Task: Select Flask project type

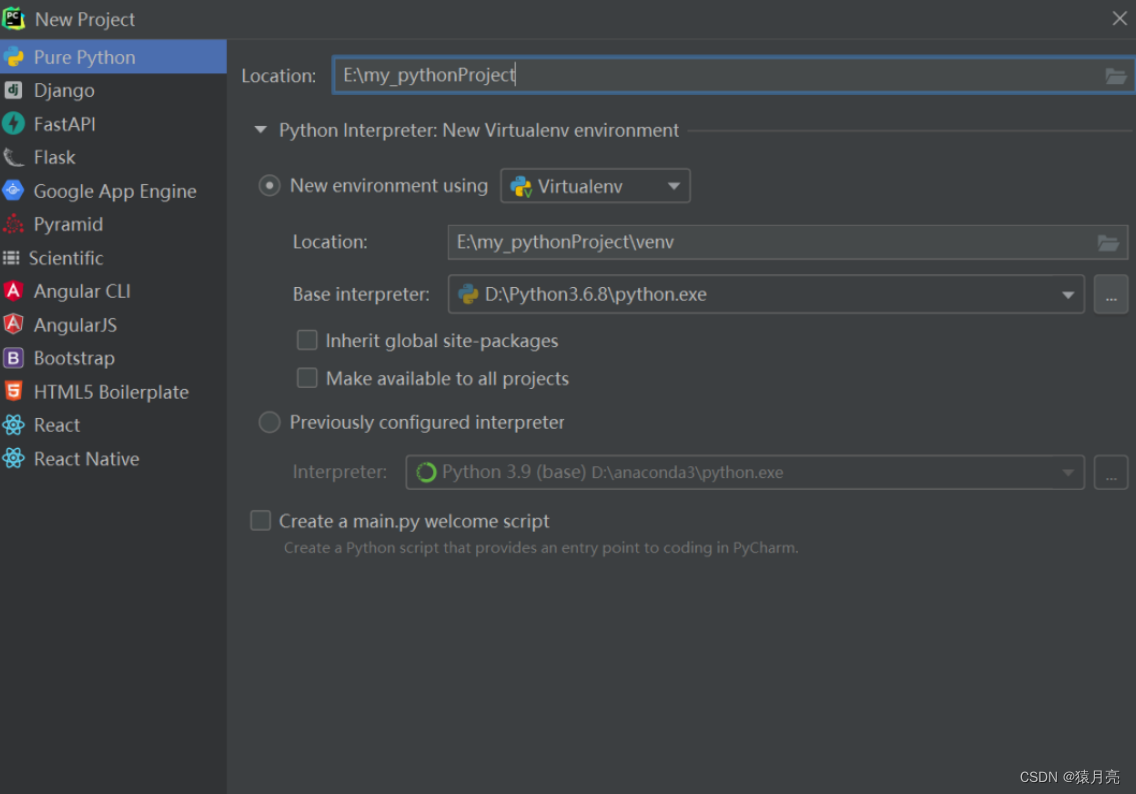Action: pyautogui.click(x=113, y=157)
